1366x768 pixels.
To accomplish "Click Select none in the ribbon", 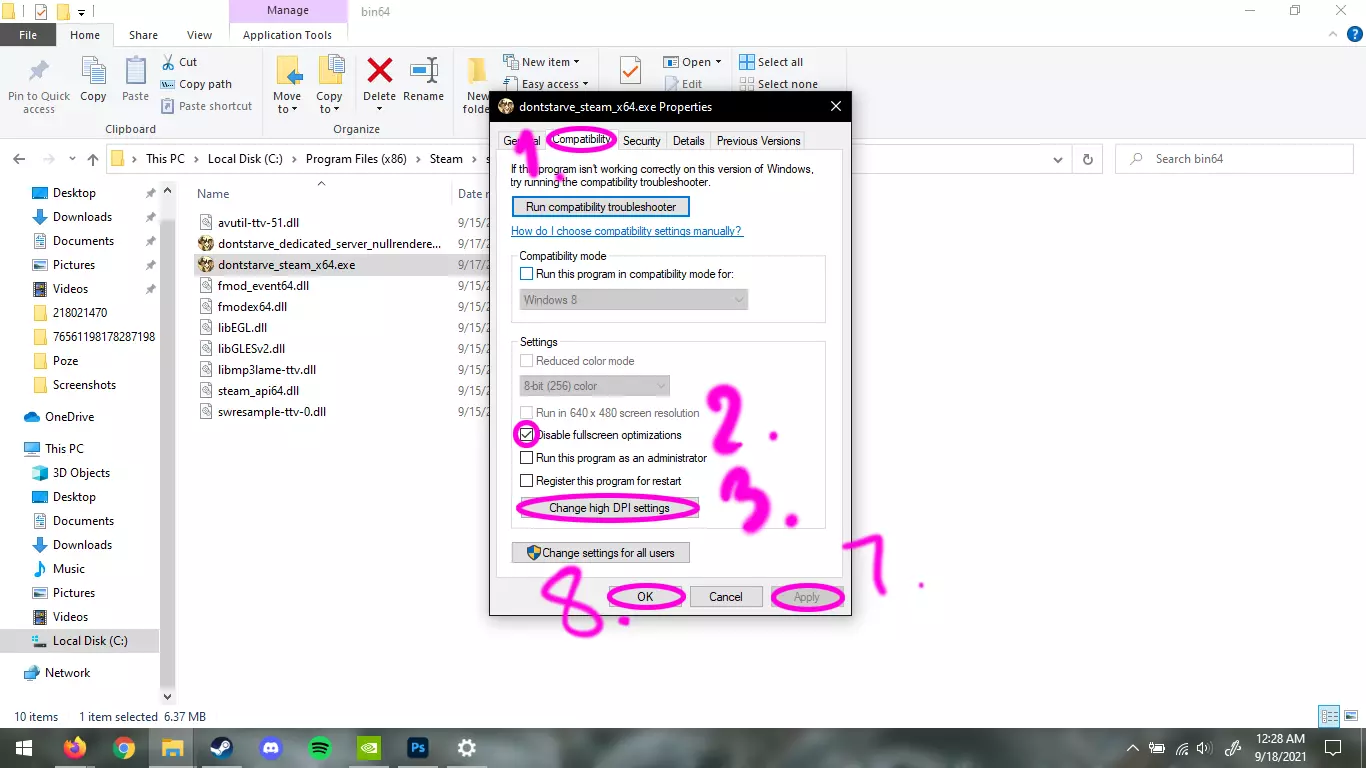I will click(x=787, y=84).
